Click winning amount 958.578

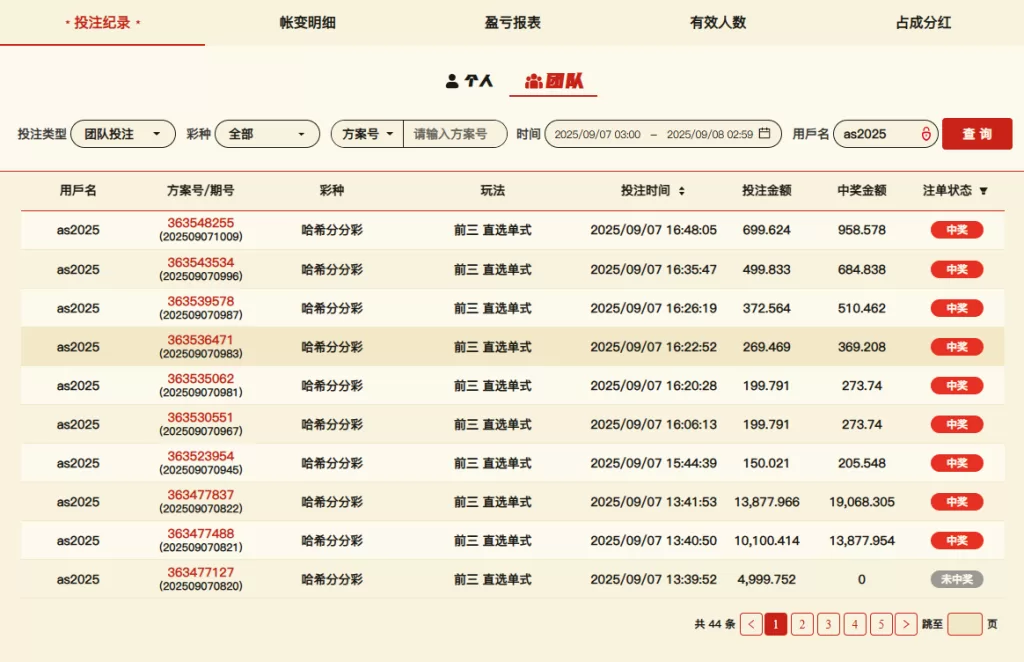(x=862, y=230)
